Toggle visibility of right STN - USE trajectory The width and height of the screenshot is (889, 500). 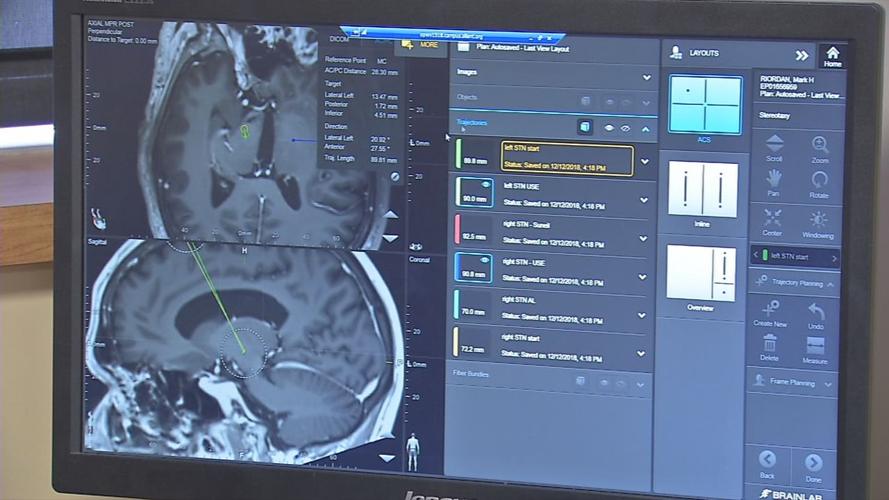tap(485, 260)
